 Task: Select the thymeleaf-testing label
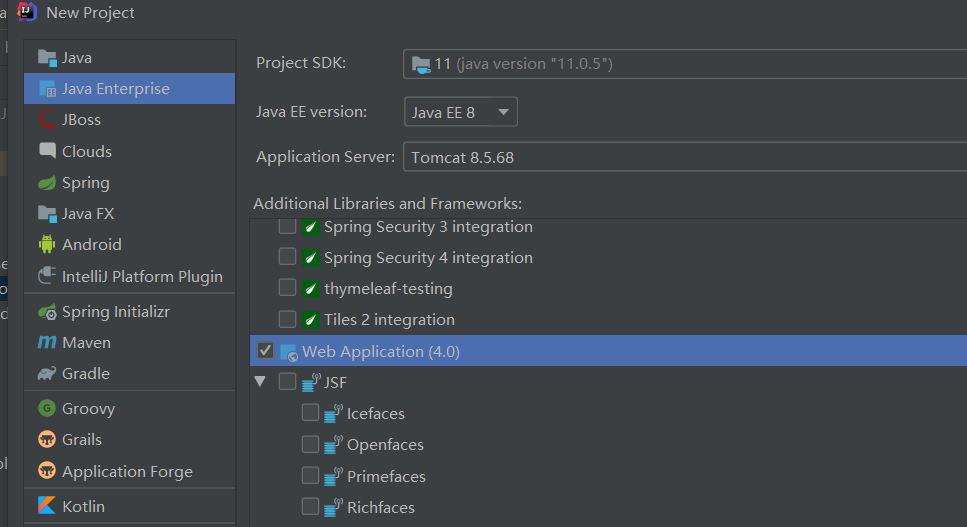point(389,289)
